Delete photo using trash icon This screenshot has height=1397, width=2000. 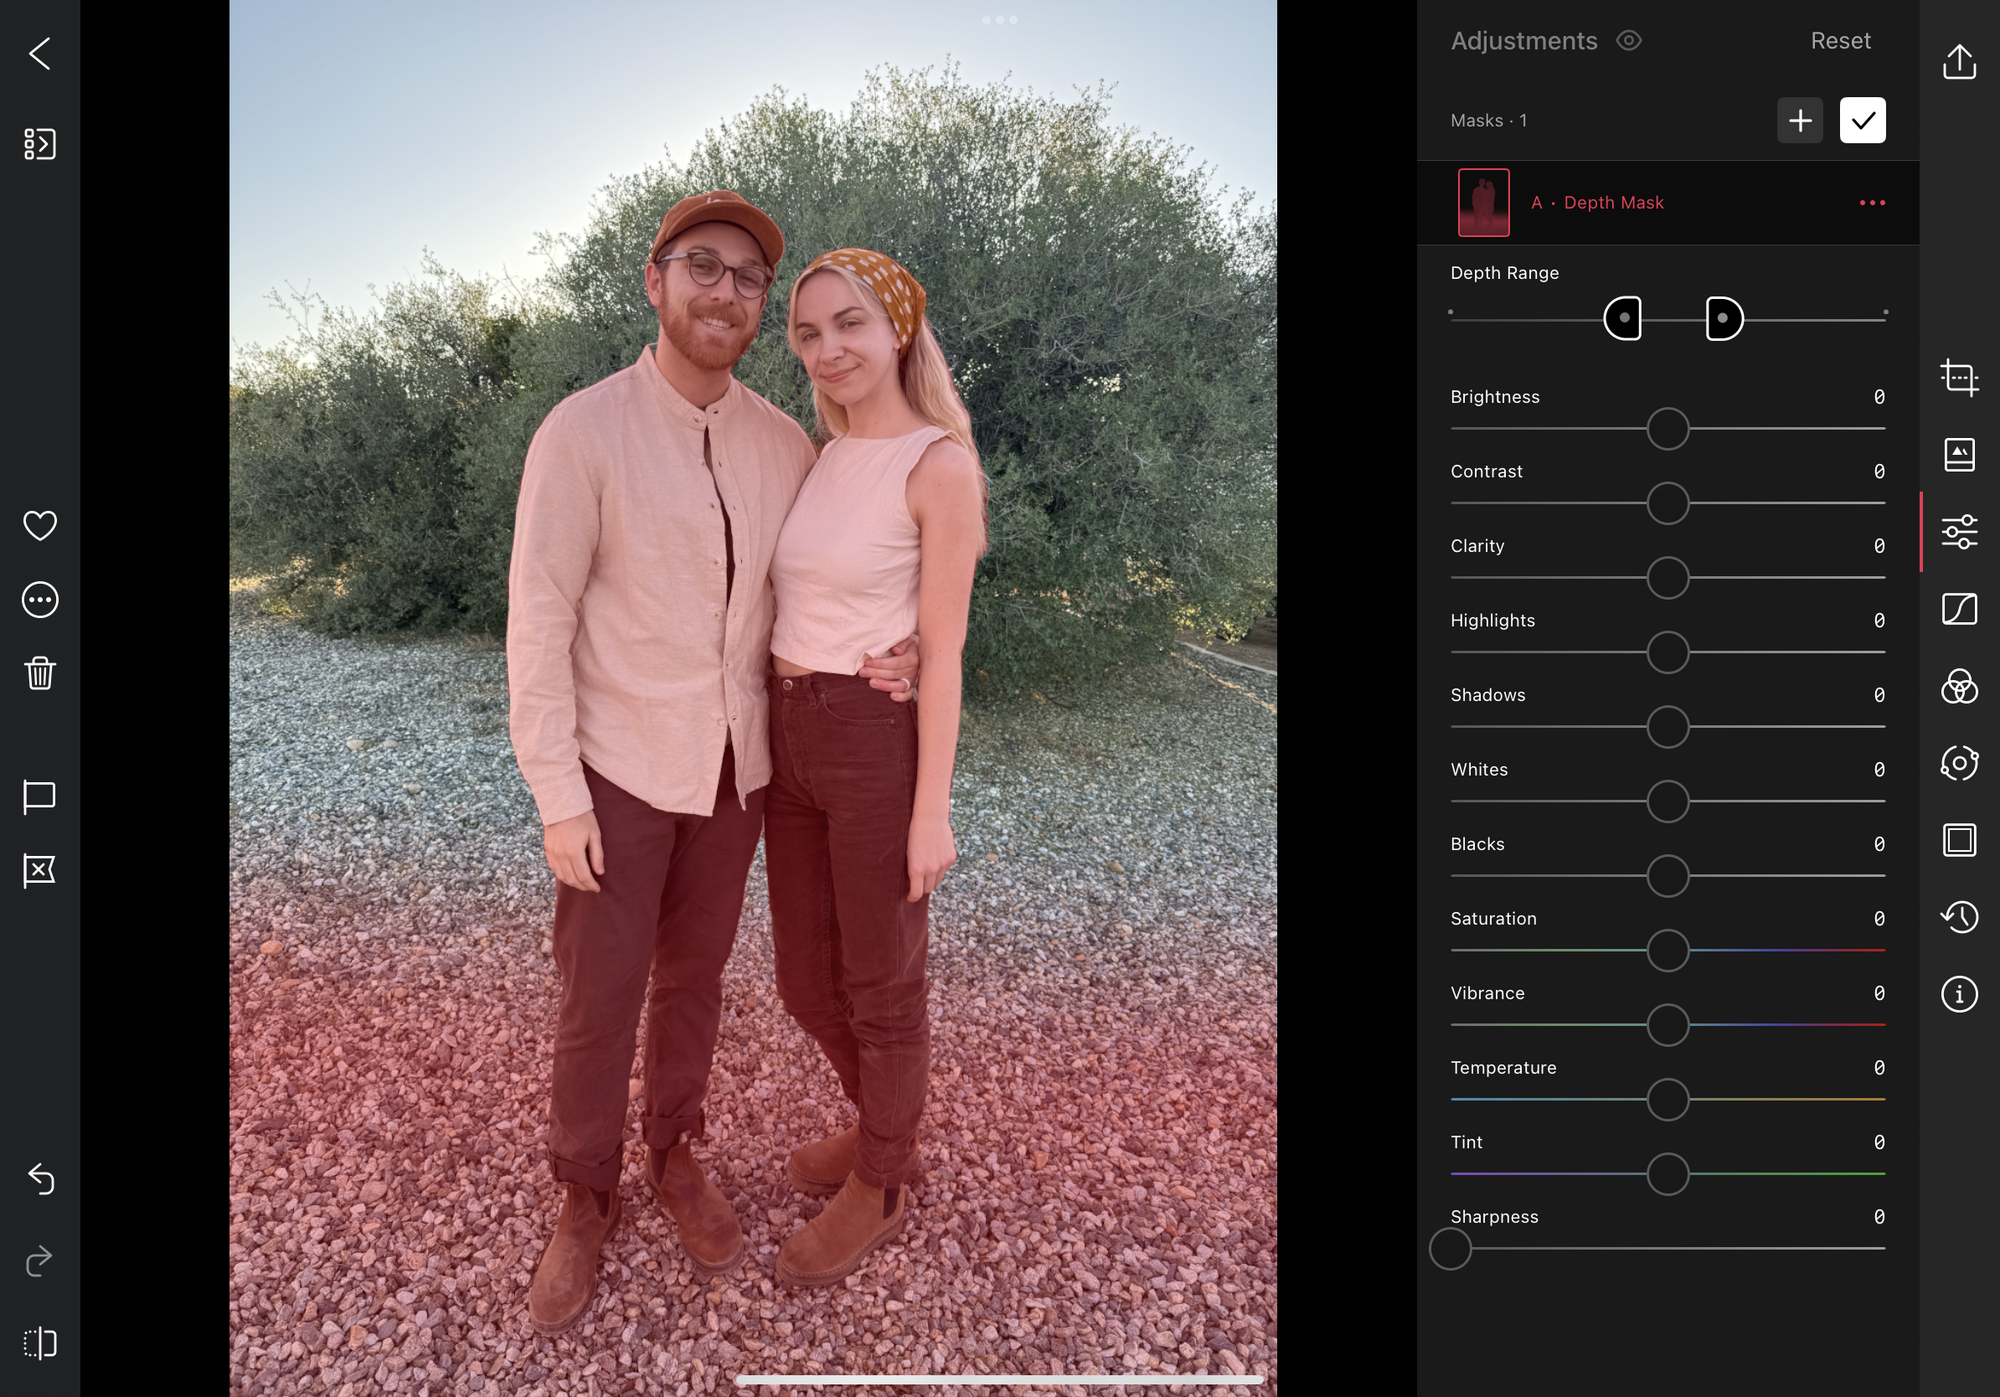[40, 673]
